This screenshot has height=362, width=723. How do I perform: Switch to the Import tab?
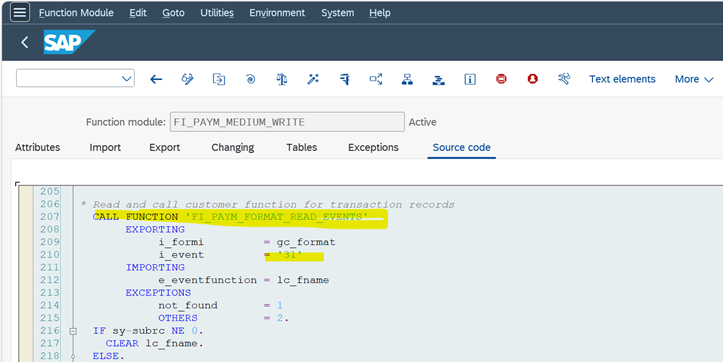(x=105, y=148)
